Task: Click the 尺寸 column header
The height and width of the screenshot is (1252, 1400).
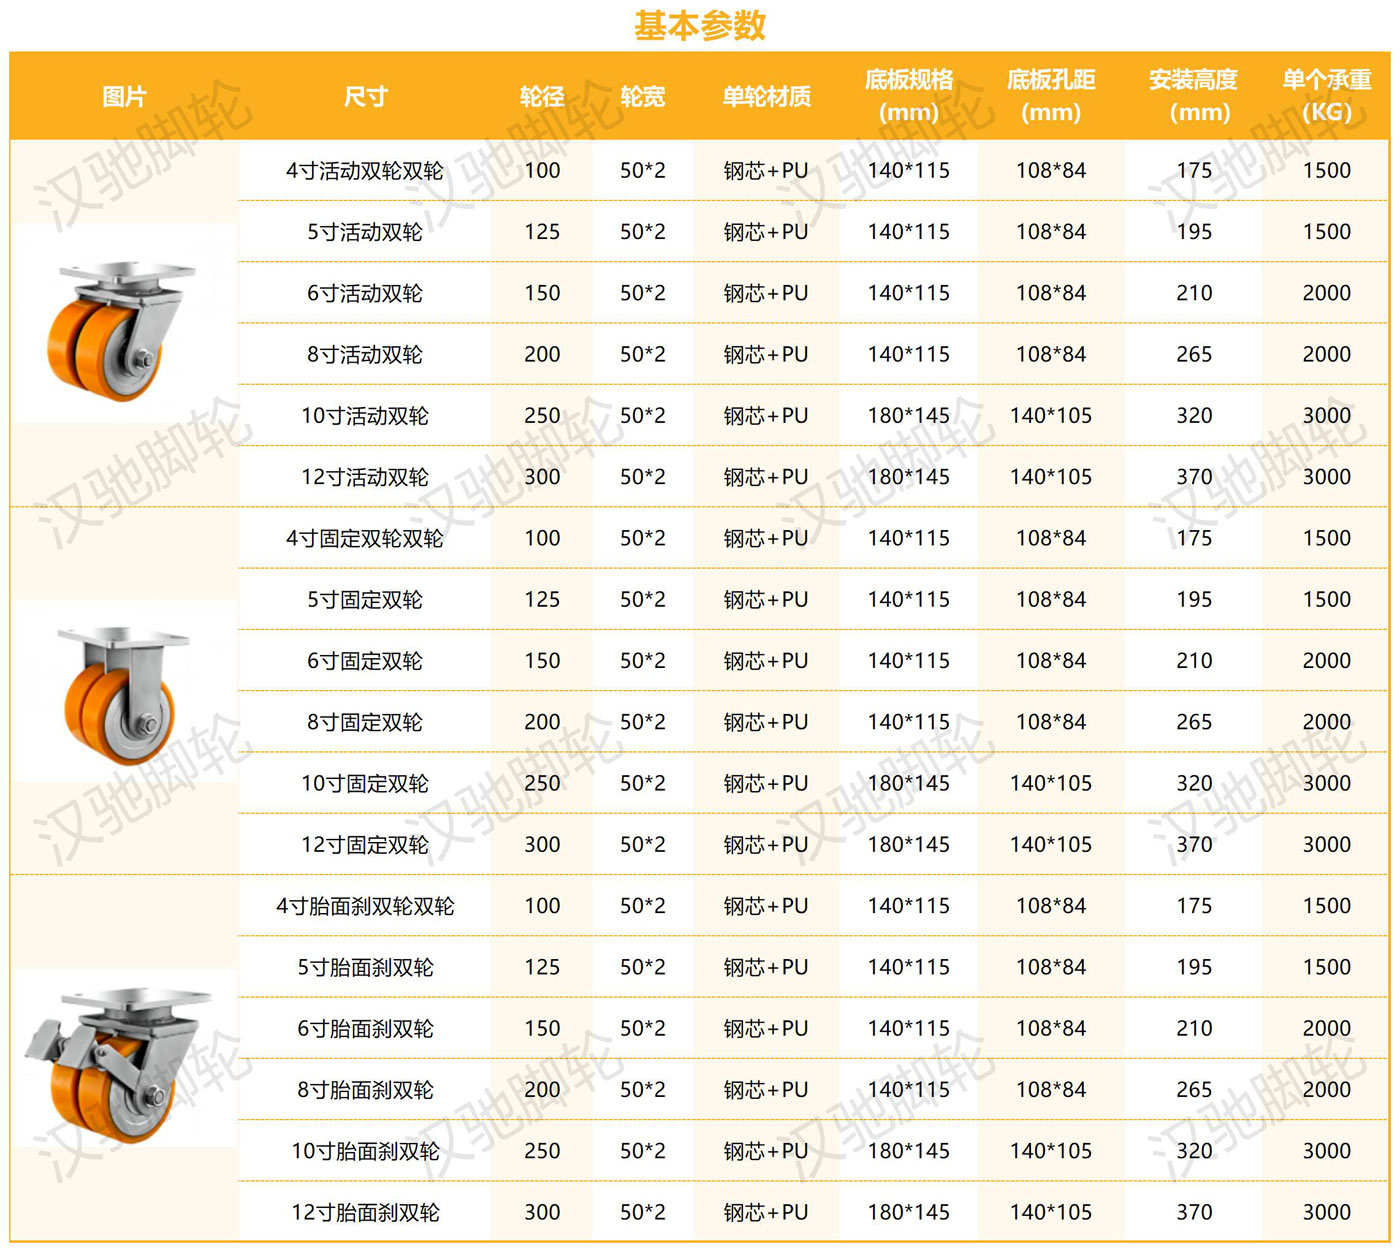Action: coord(365,97)
